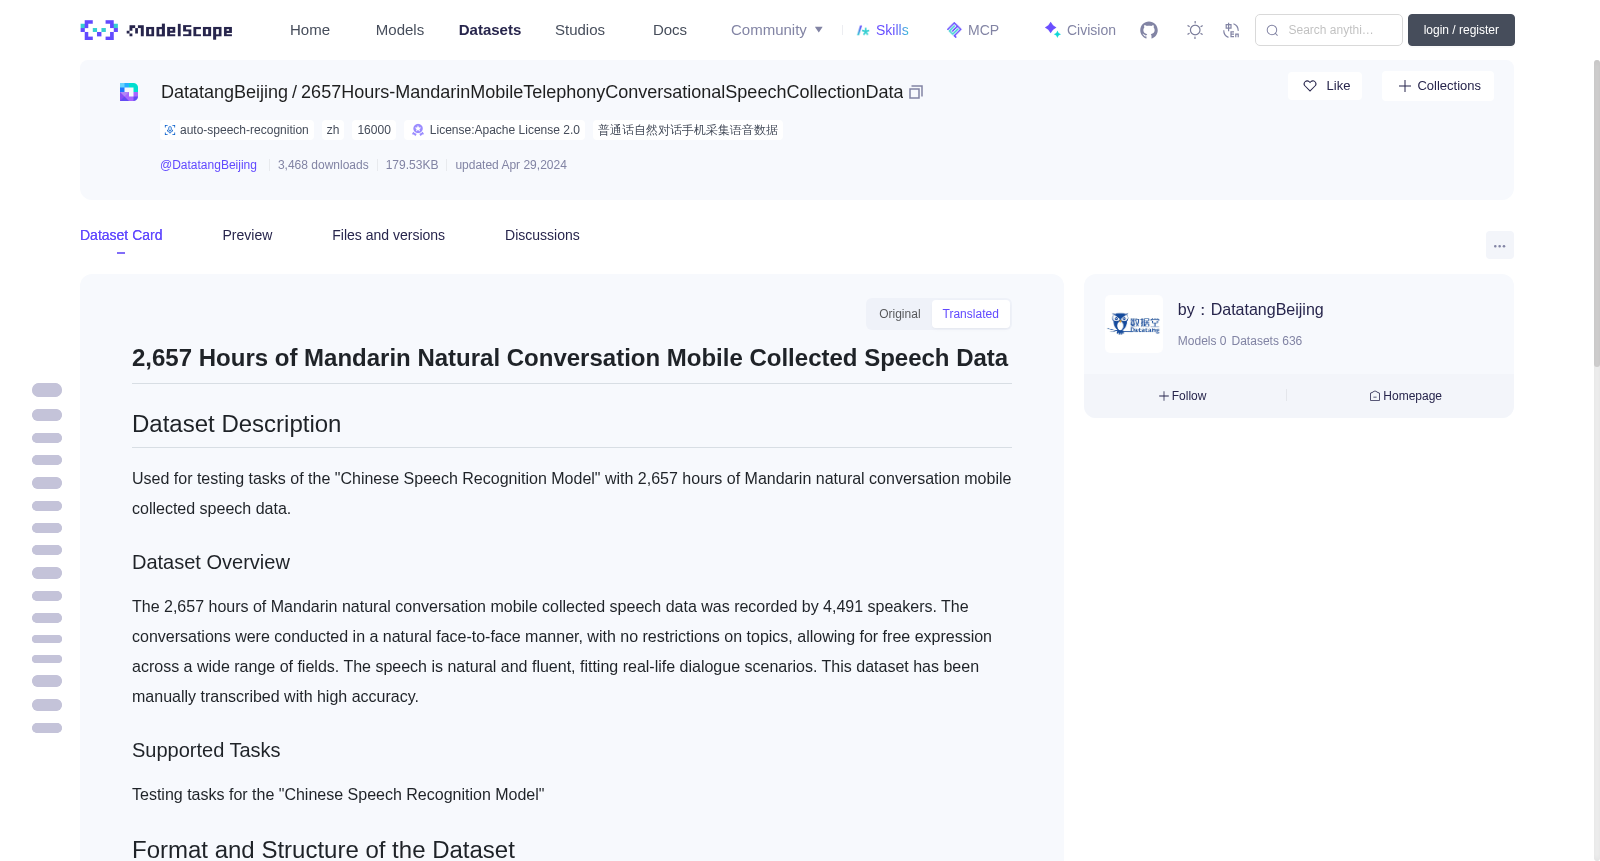The image size is (1600, 861).
Task: Open the MCP page
Action: (972, 30)
